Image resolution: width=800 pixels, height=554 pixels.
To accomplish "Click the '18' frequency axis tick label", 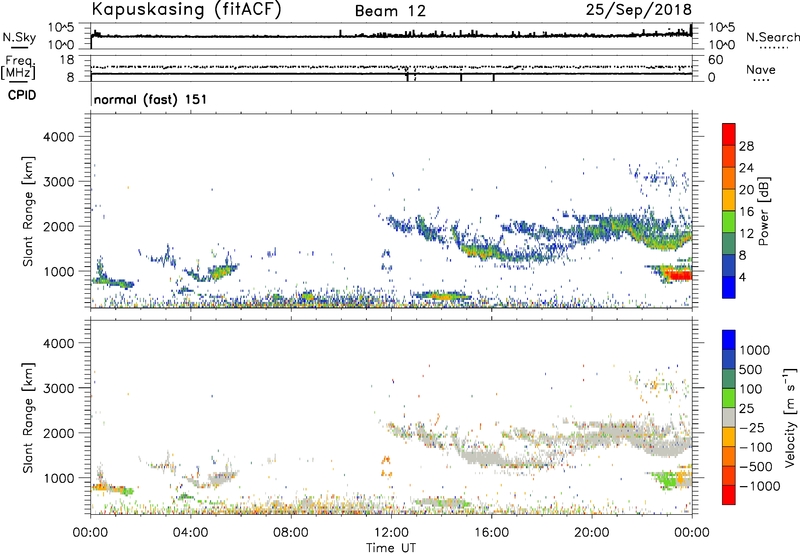I will click(66, 60).
